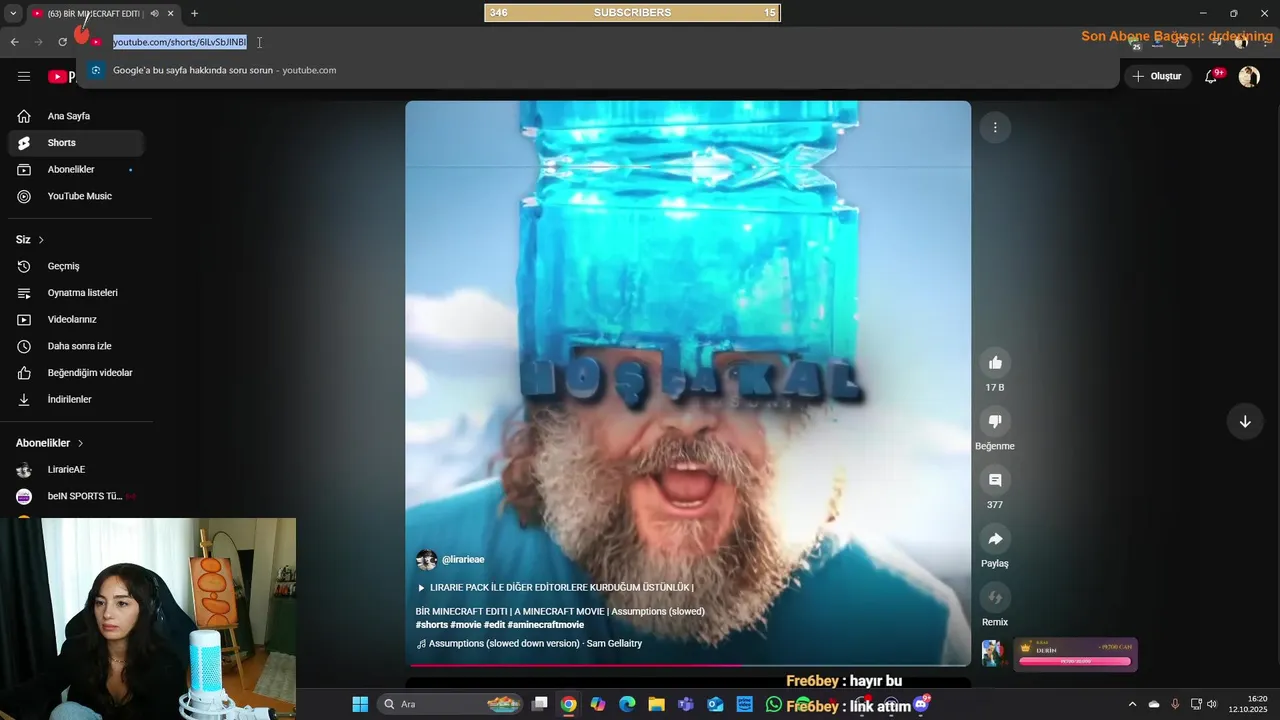Image resolution: width=1280 pixels, height=720 pixels.
Task: Click the Remix button
Action: click(x=995, y=598)
